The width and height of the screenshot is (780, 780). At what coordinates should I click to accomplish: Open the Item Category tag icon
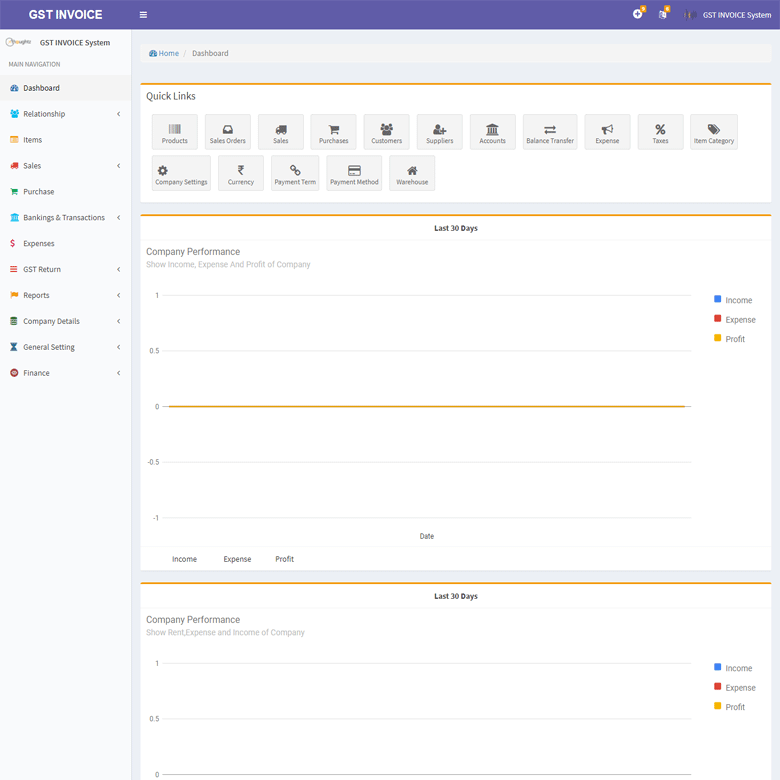pyautogui.click(x=713, y=129)
